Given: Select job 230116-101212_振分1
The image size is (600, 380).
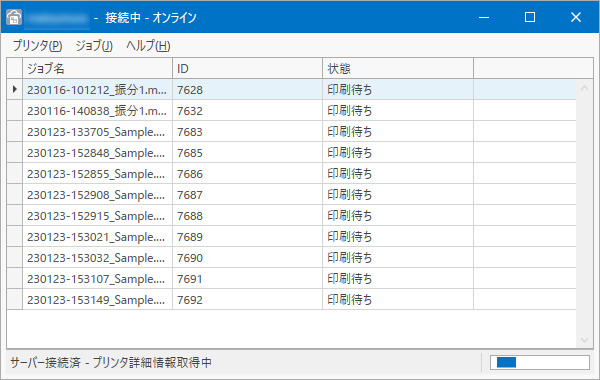Looking at the screenshot, I should tap(98, 90).
